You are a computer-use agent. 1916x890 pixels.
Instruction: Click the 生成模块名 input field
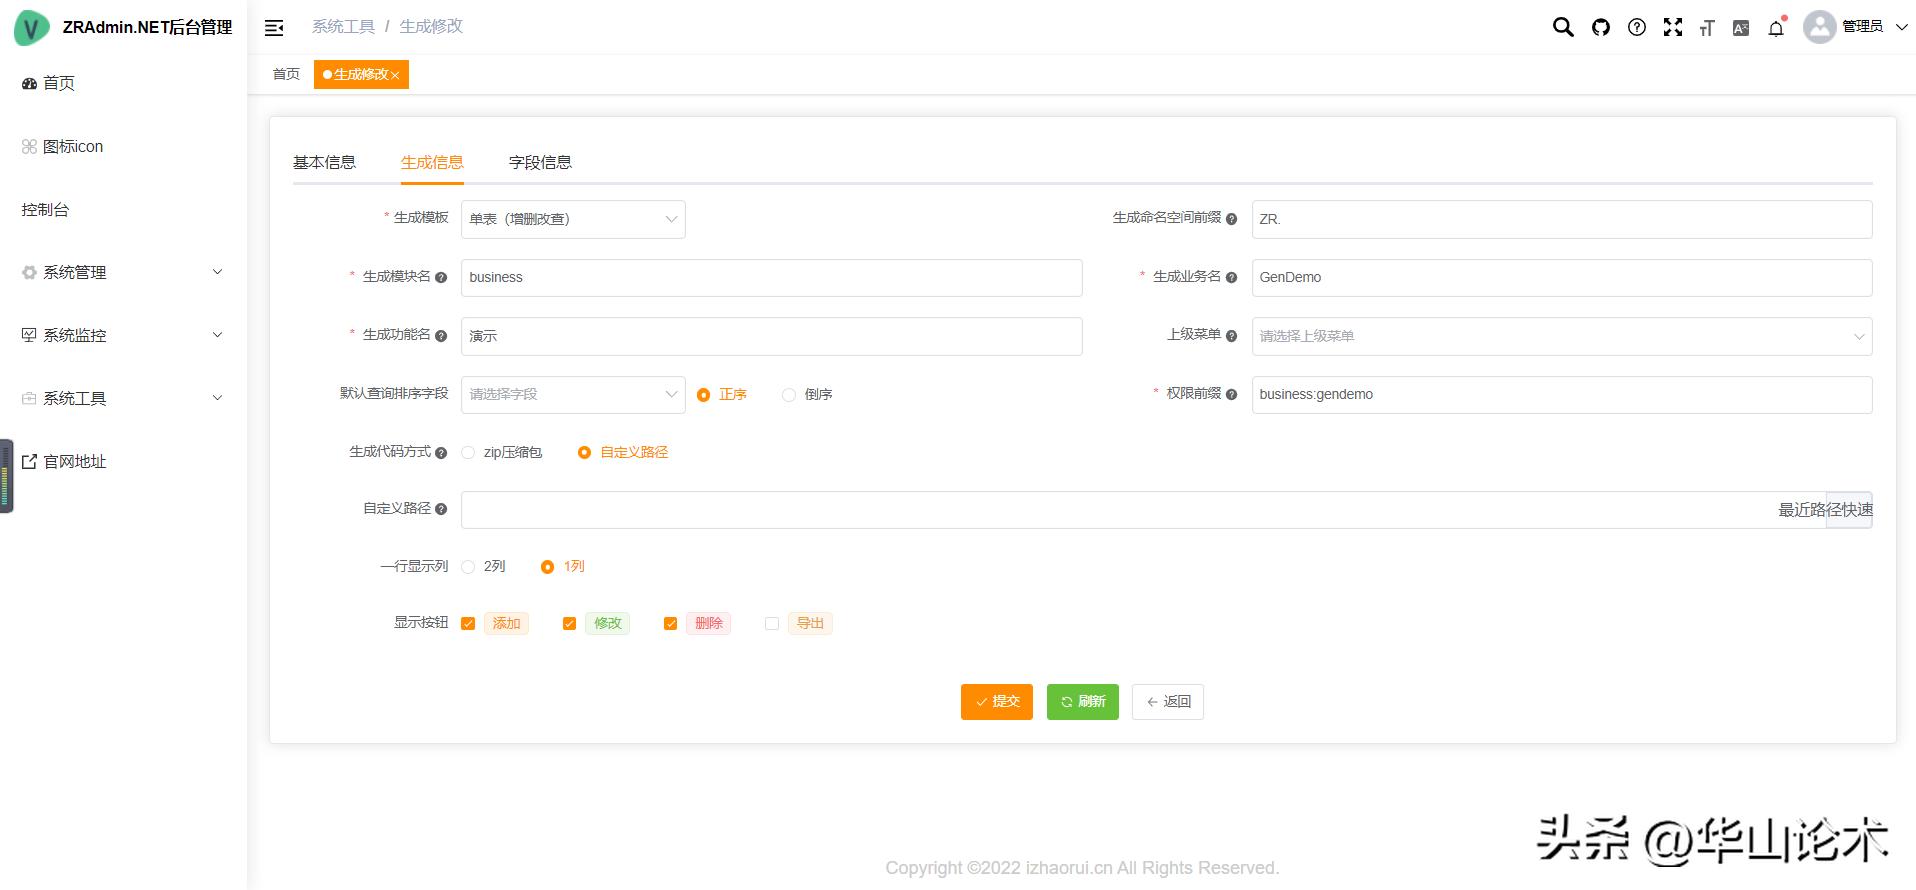tap(771, 278)
